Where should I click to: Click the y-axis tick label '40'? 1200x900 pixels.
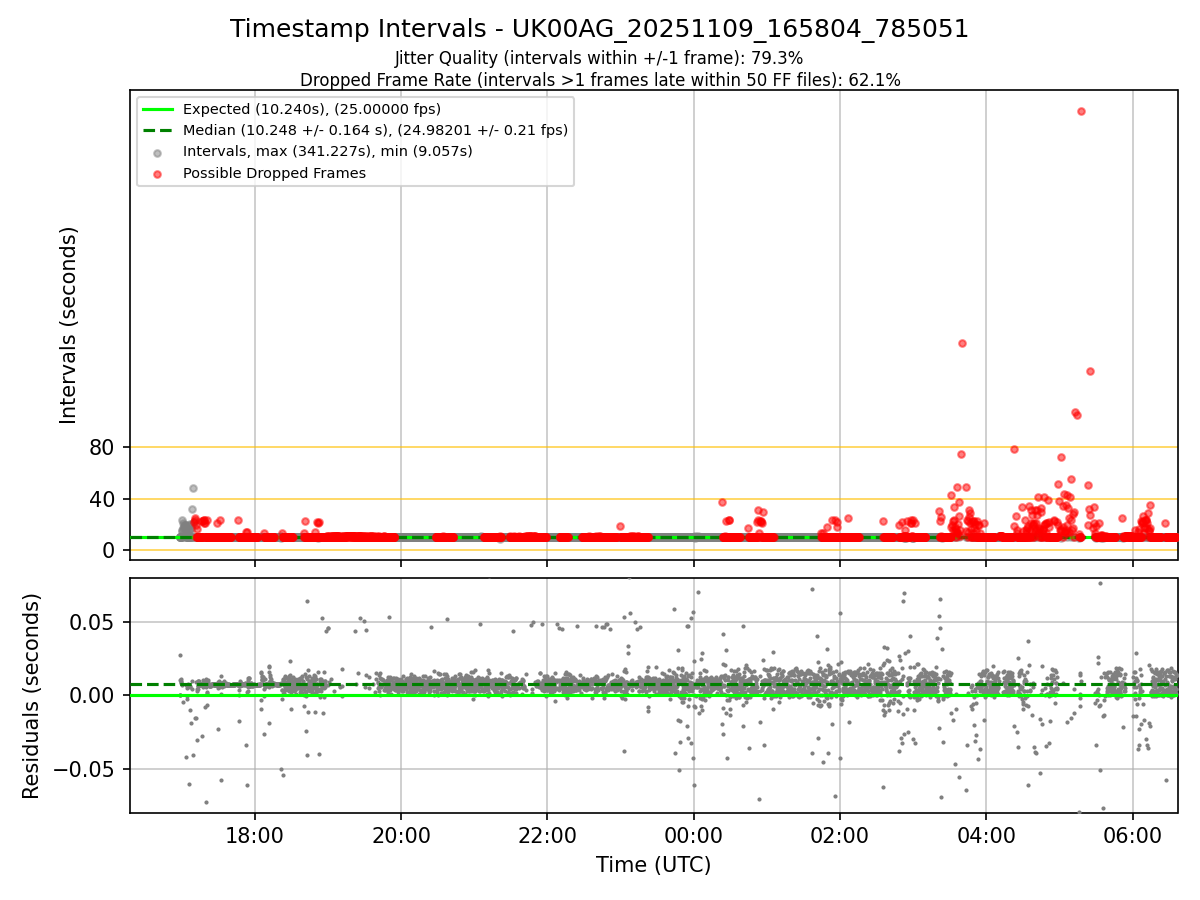coord(104,499)
